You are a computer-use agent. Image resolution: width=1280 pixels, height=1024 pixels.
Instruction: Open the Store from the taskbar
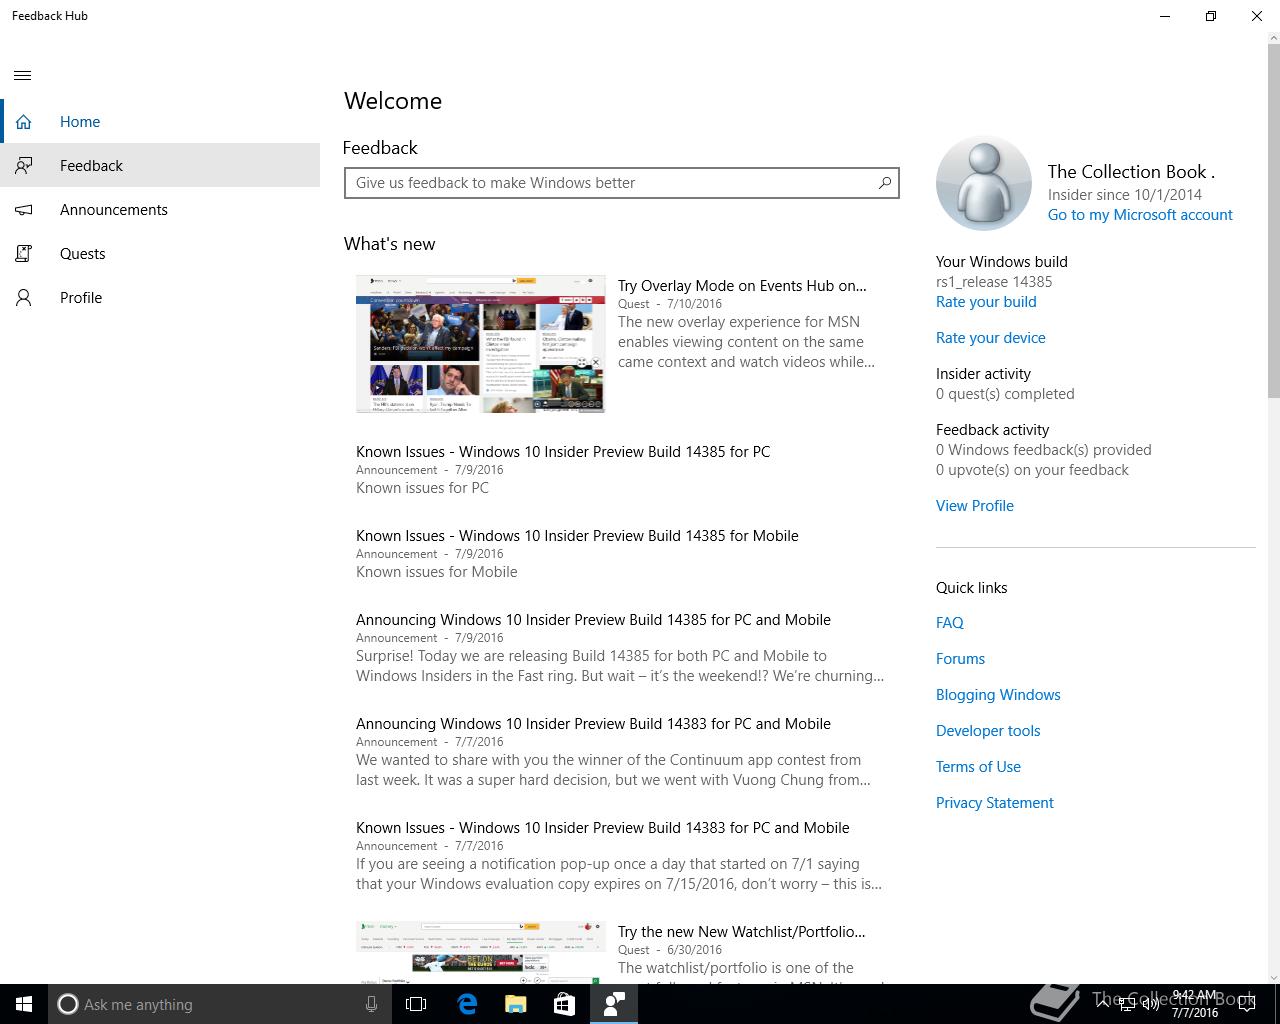[x=564, y=1004]
